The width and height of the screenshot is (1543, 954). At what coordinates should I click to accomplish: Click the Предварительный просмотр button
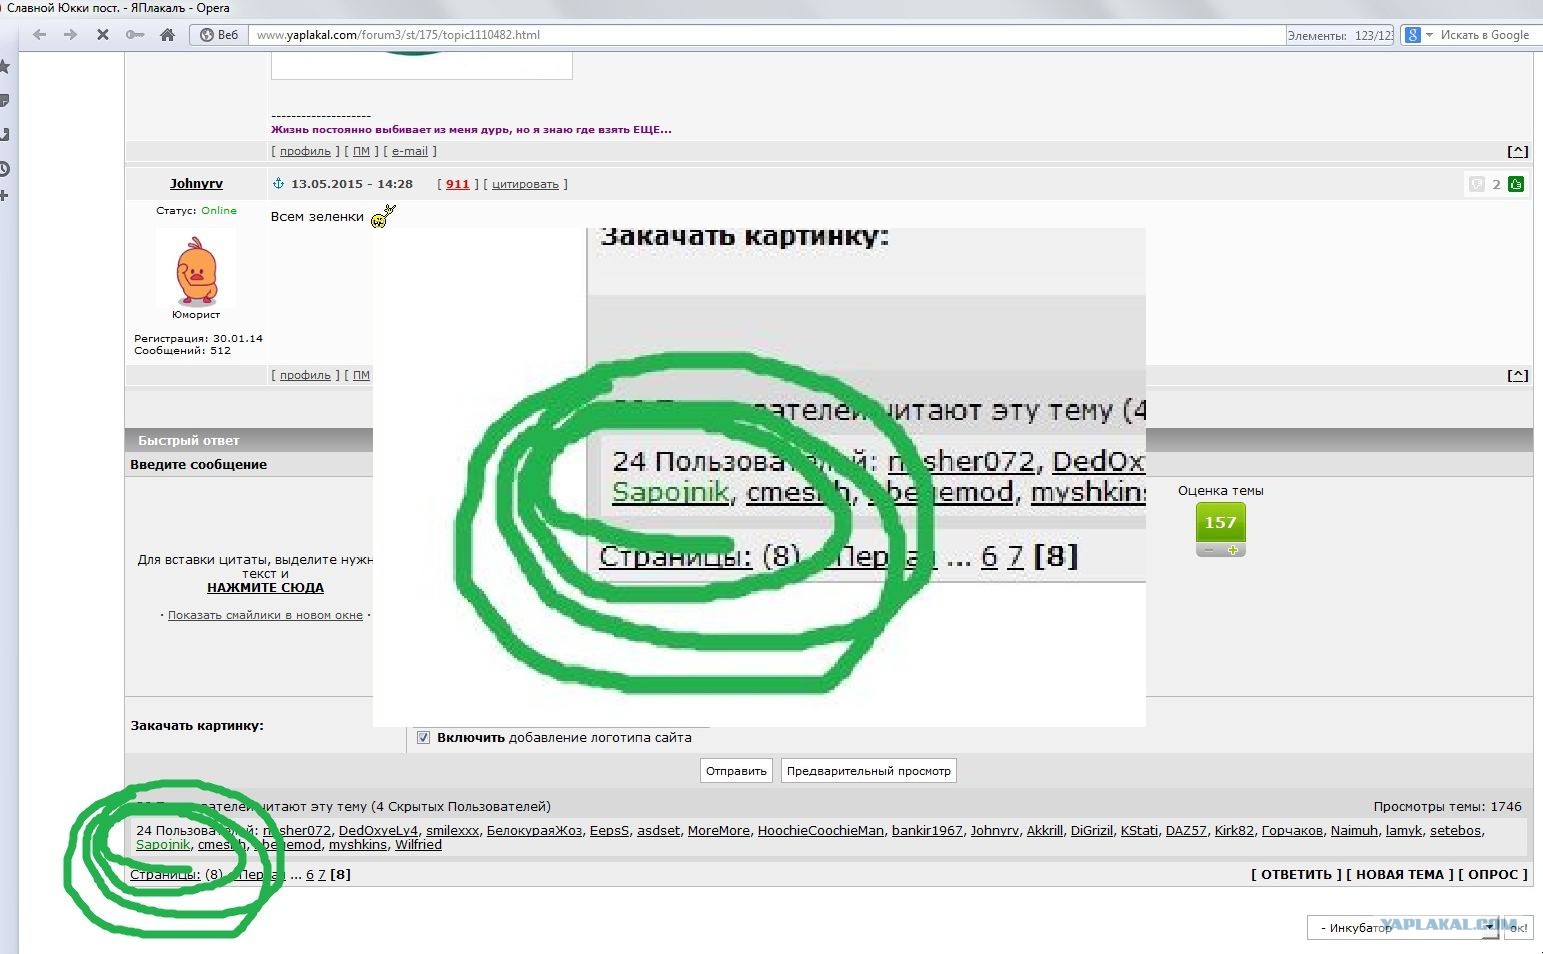[869, 771]
